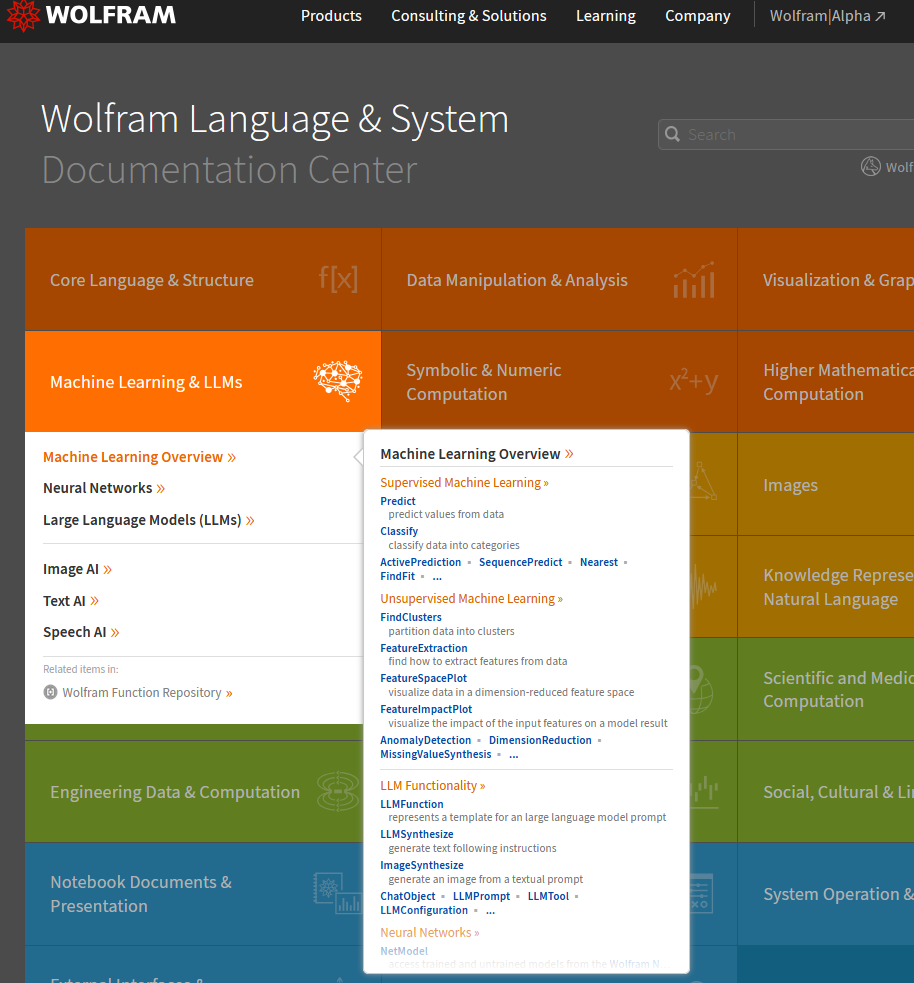This screenshot has width=914, height=983.
Task: Select the Core Language & Structure tile
Action: tap(203, 280)
